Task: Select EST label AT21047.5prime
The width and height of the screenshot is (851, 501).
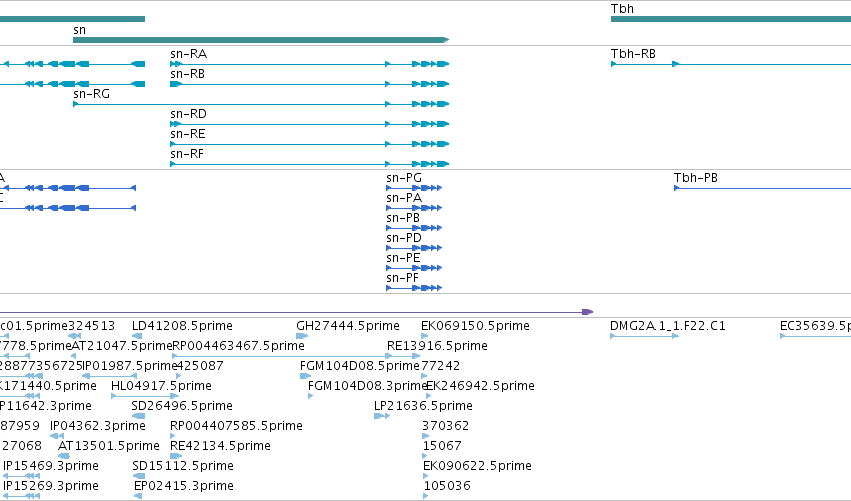Action: (x=122, y=346)
